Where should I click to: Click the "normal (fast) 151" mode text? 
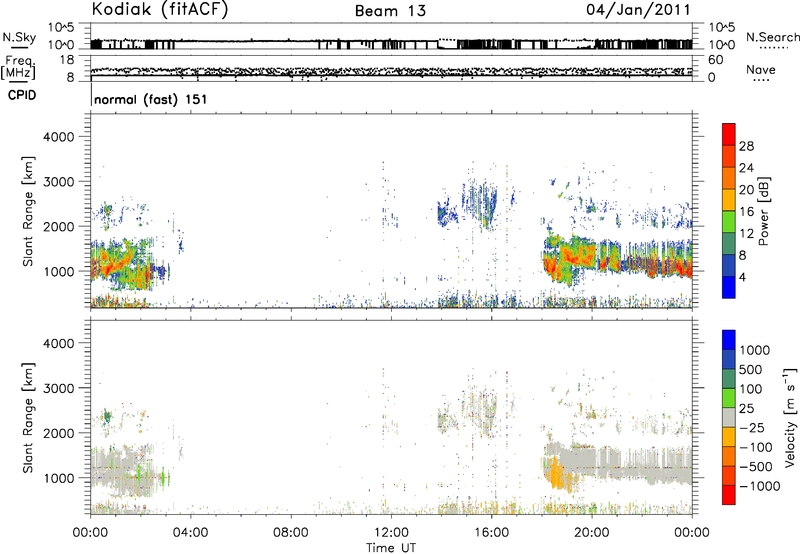(x=151, y=99)
